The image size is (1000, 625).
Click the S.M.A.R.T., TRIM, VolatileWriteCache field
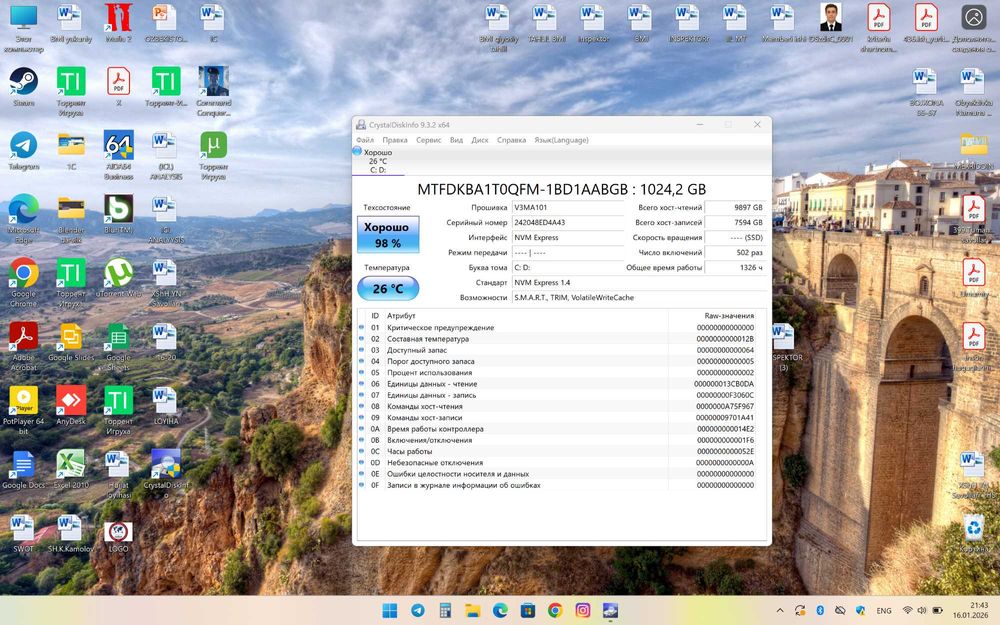639,297
